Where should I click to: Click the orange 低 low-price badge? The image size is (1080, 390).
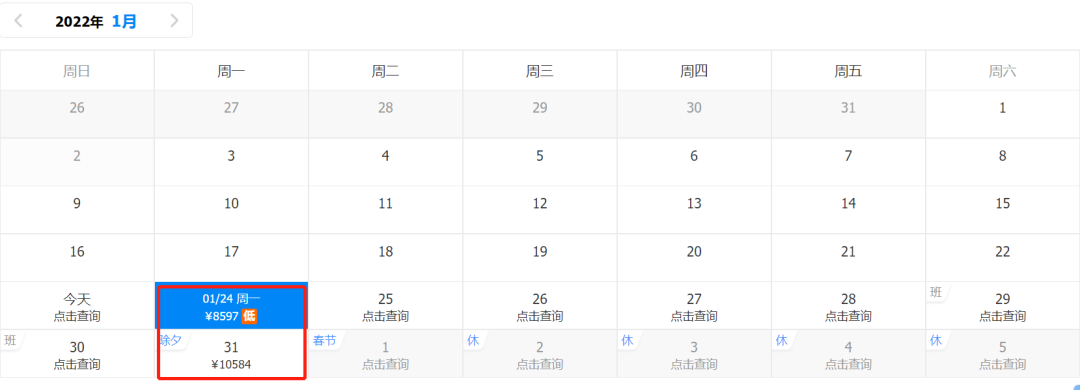point(249,316)
